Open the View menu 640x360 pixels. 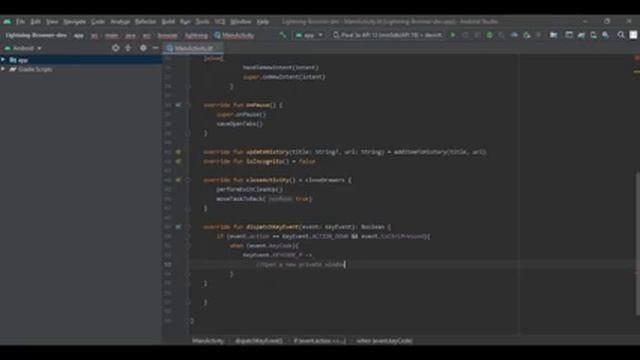point(52,22)
